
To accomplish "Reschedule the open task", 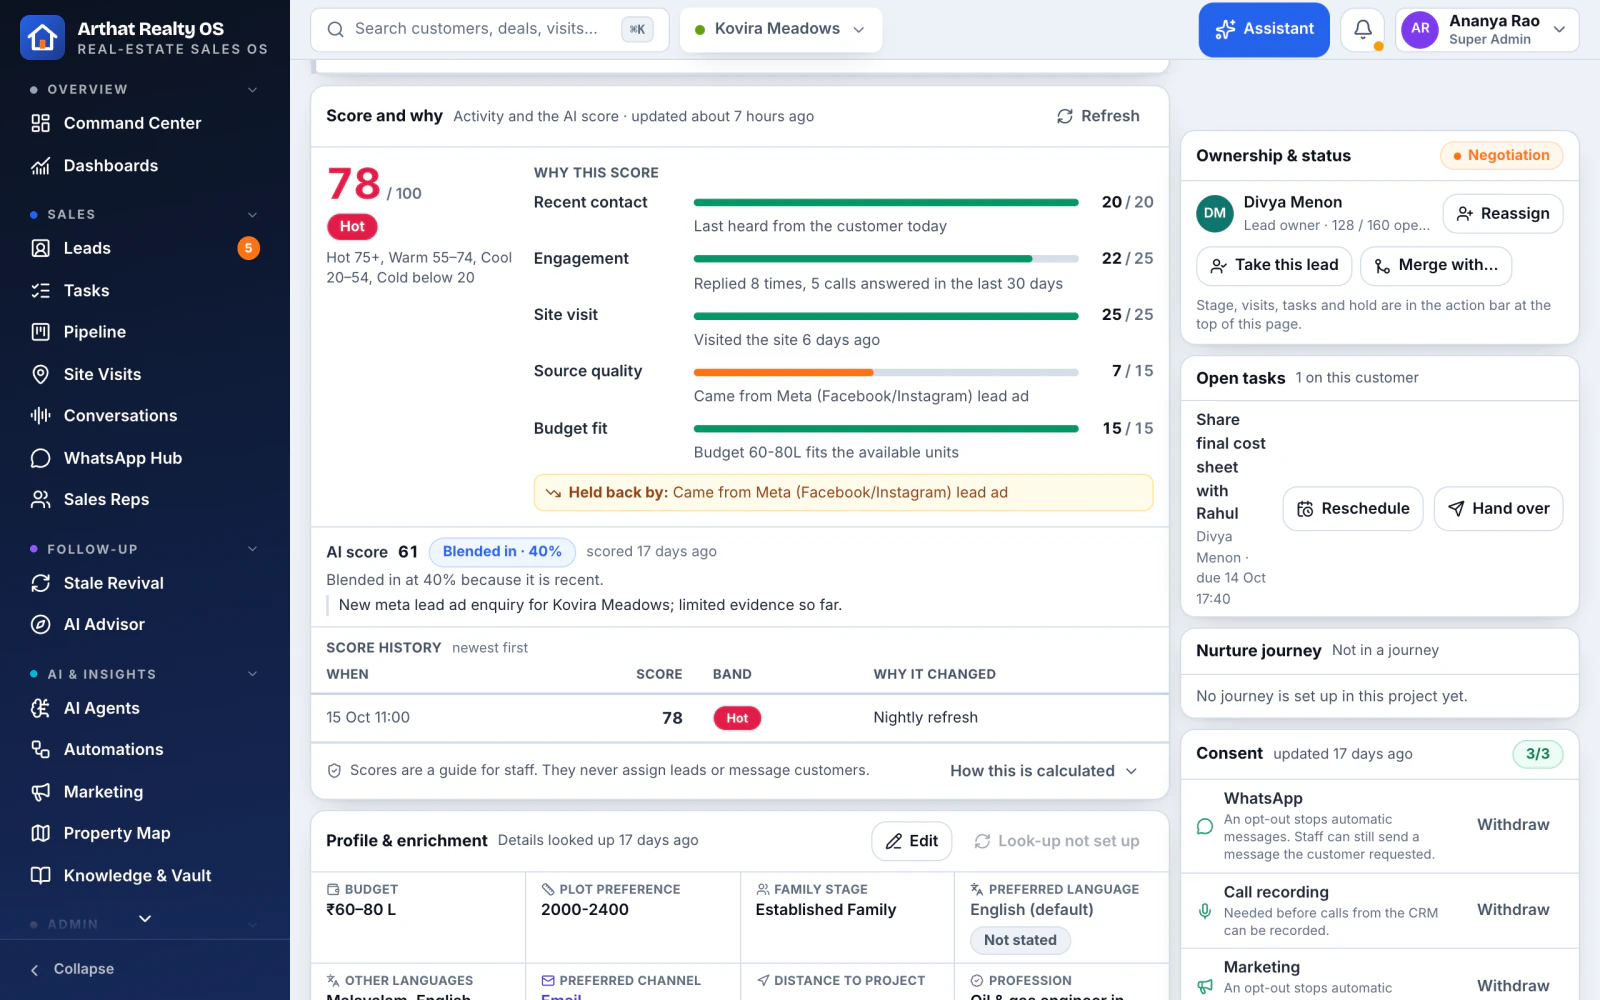I will 1352,509.
